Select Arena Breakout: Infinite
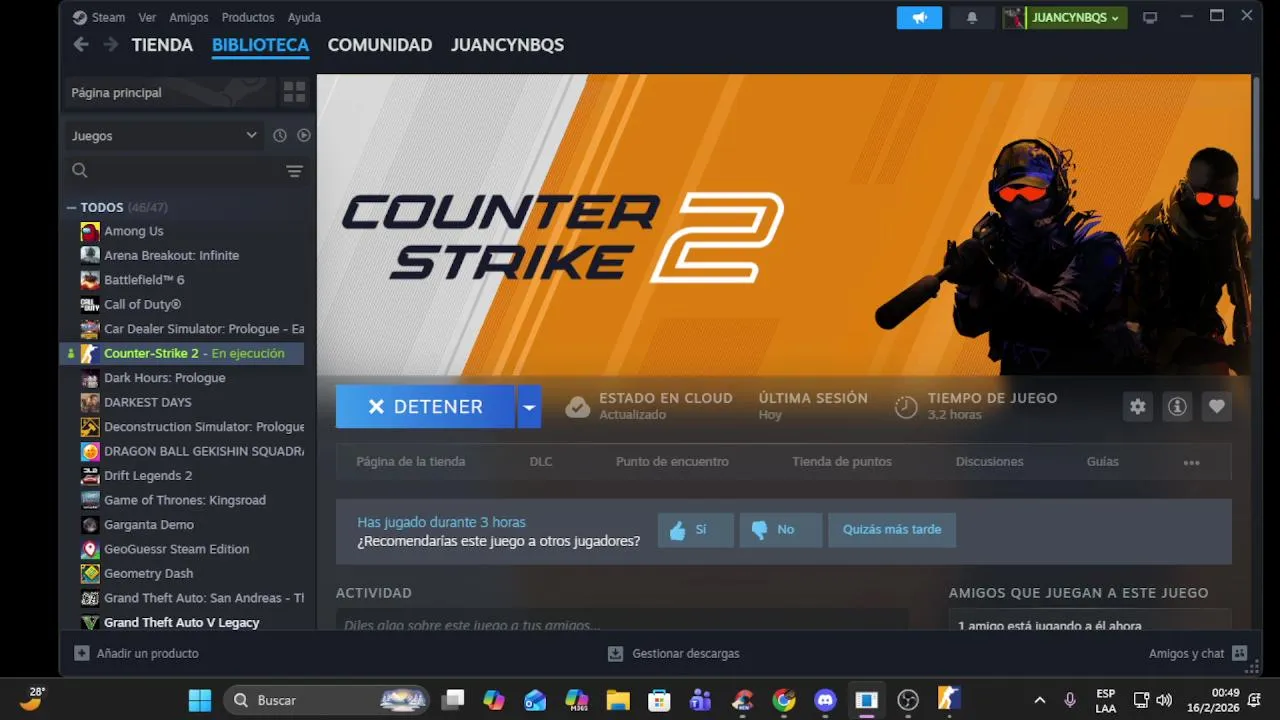 click(182, 256)
